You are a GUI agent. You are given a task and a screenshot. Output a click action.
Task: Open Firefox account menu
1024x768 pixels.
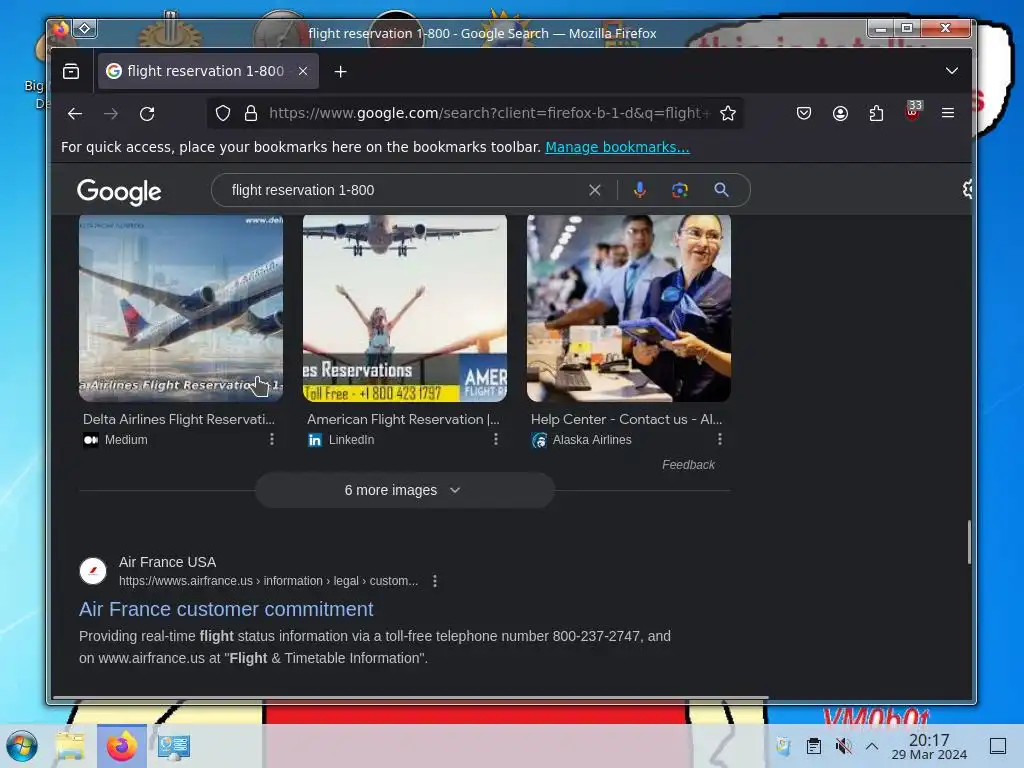click(x=840, y=114)
